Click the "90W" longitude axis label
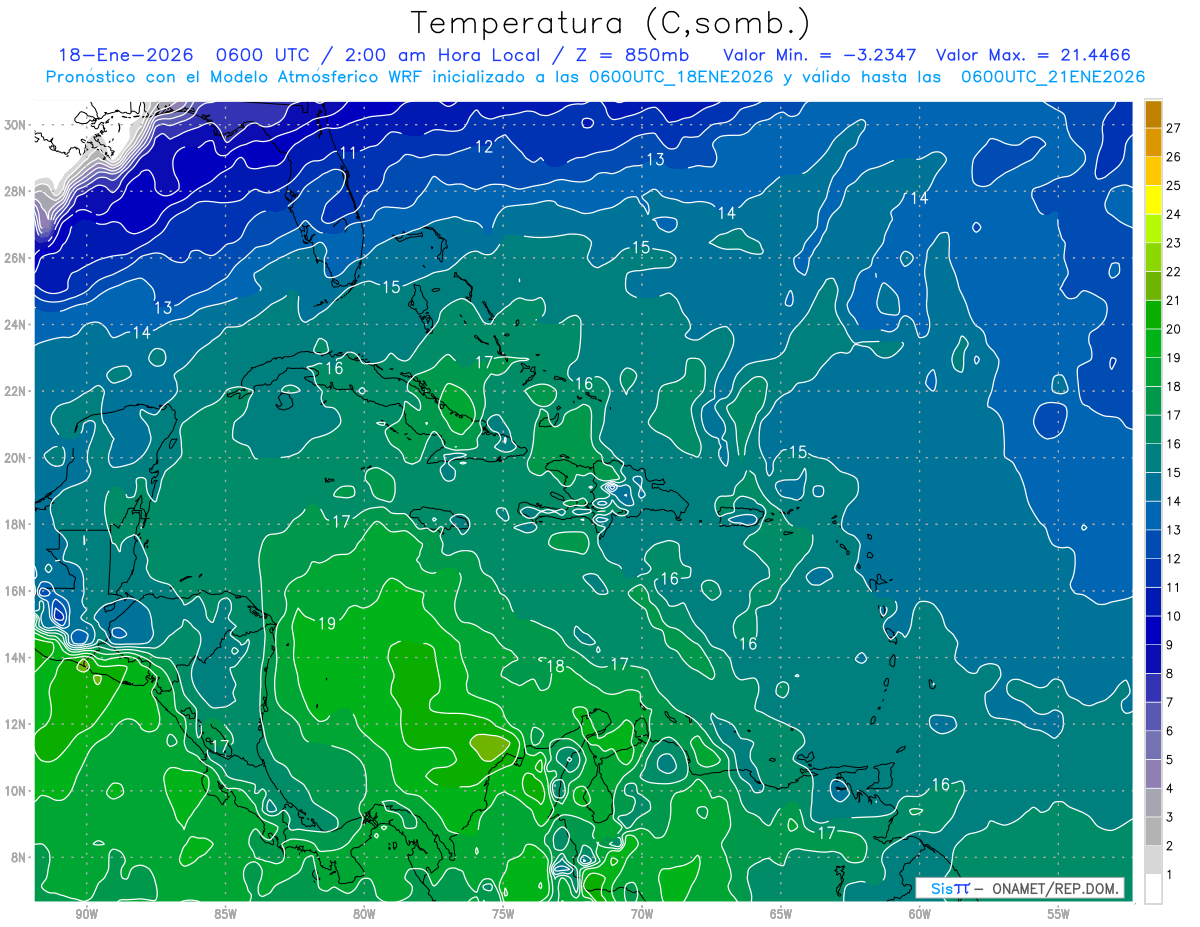The width and height of the screenshot is (1200, 927). tap(86, 914)
